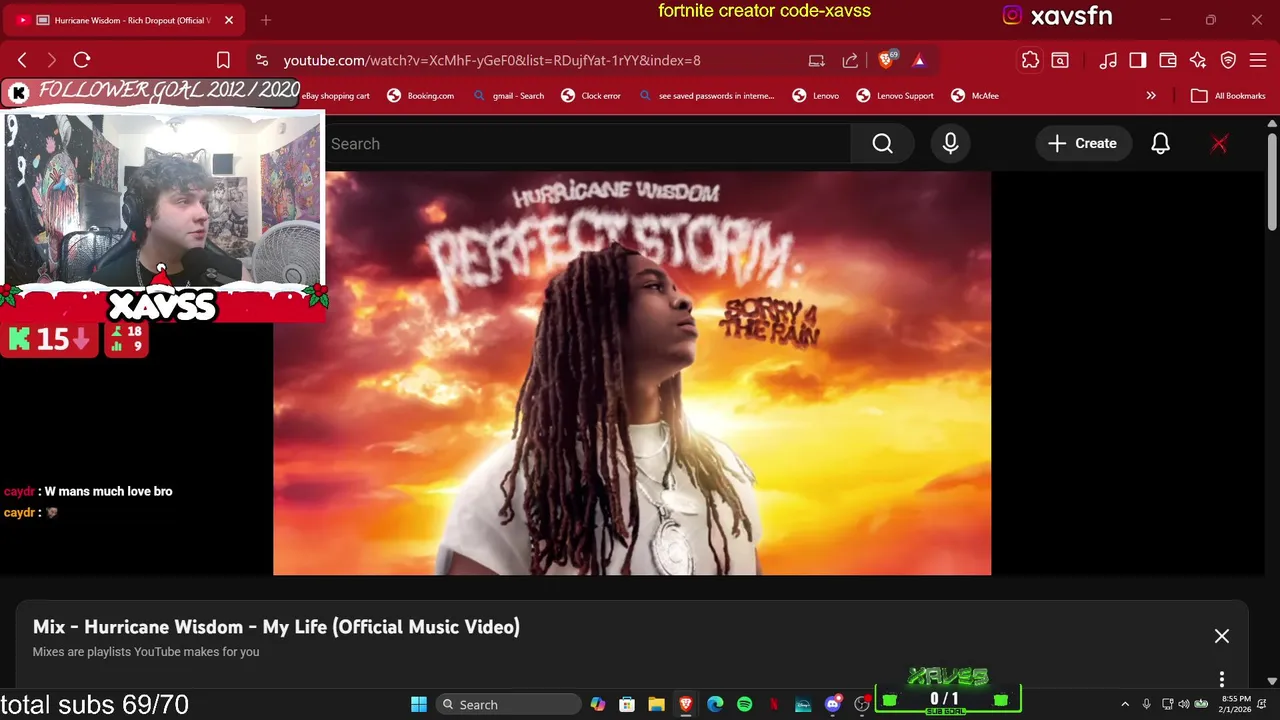1280x720 pixels.
Task: Click the system tray microphone icon
Action: (1146, 704)
